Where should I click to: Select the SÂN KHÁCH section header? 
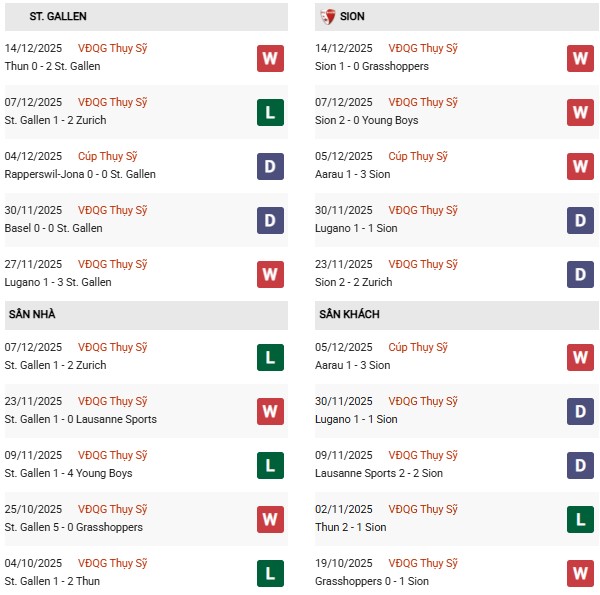click(x=350, y=315)
